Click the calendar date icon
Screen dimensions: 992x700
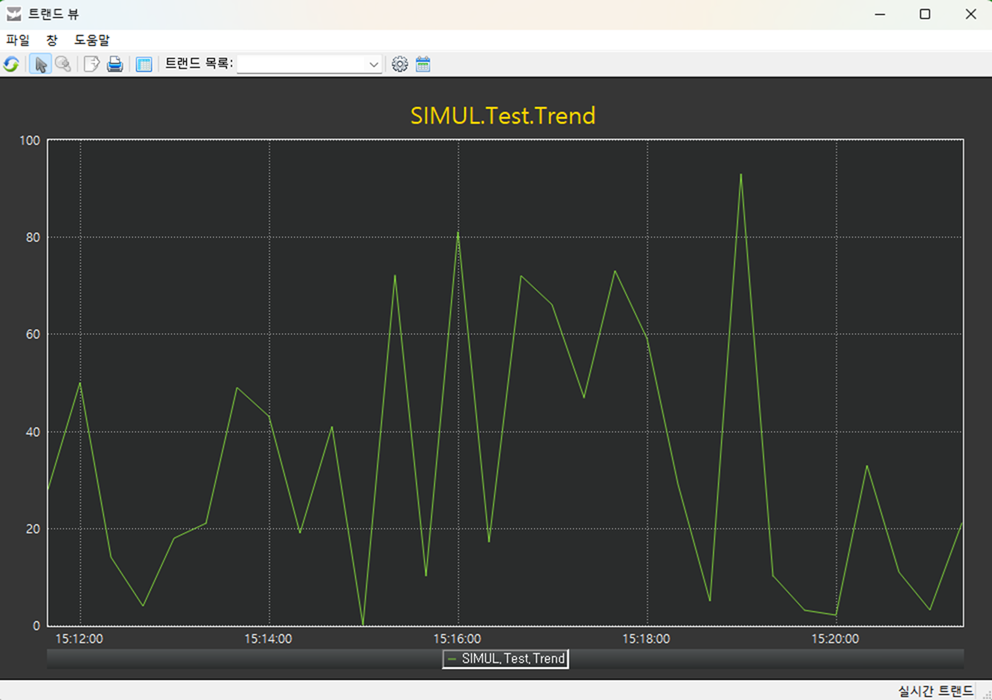point(423,64)
